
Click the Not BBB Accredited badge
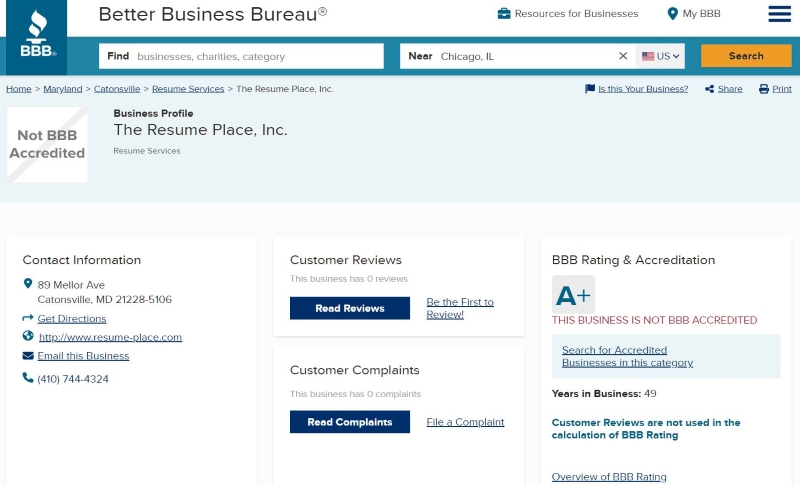(x=47, y=144)
